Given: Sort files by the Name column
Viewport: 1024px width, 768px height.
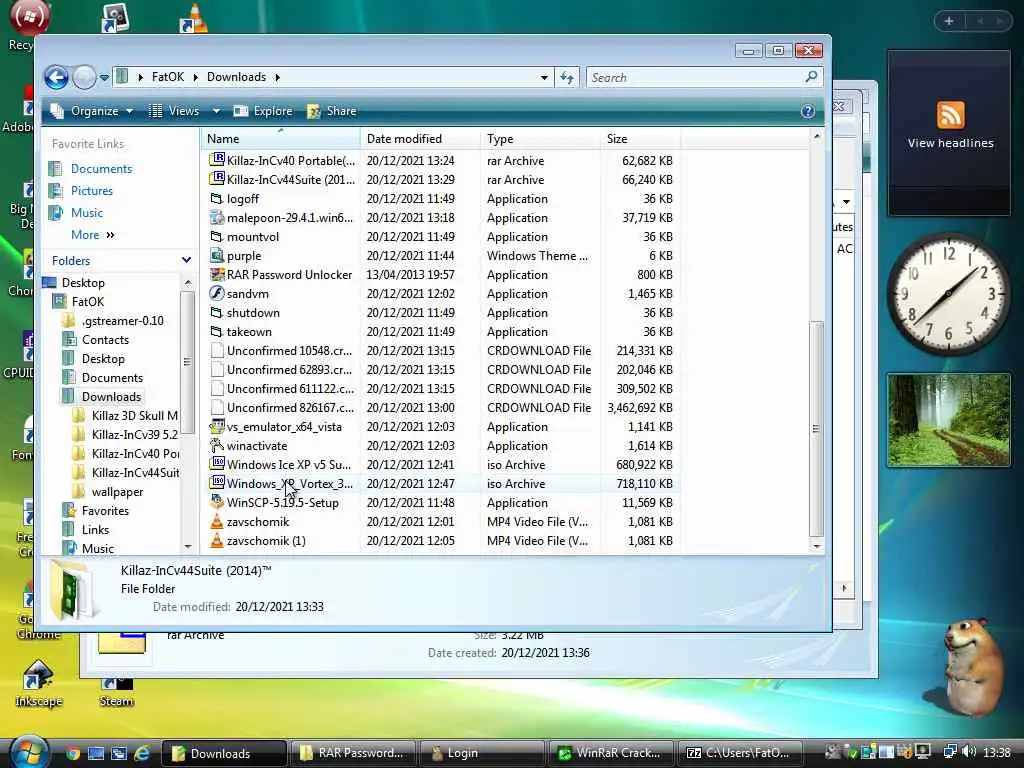Looking at the screenshot, I should click(280, 138).
